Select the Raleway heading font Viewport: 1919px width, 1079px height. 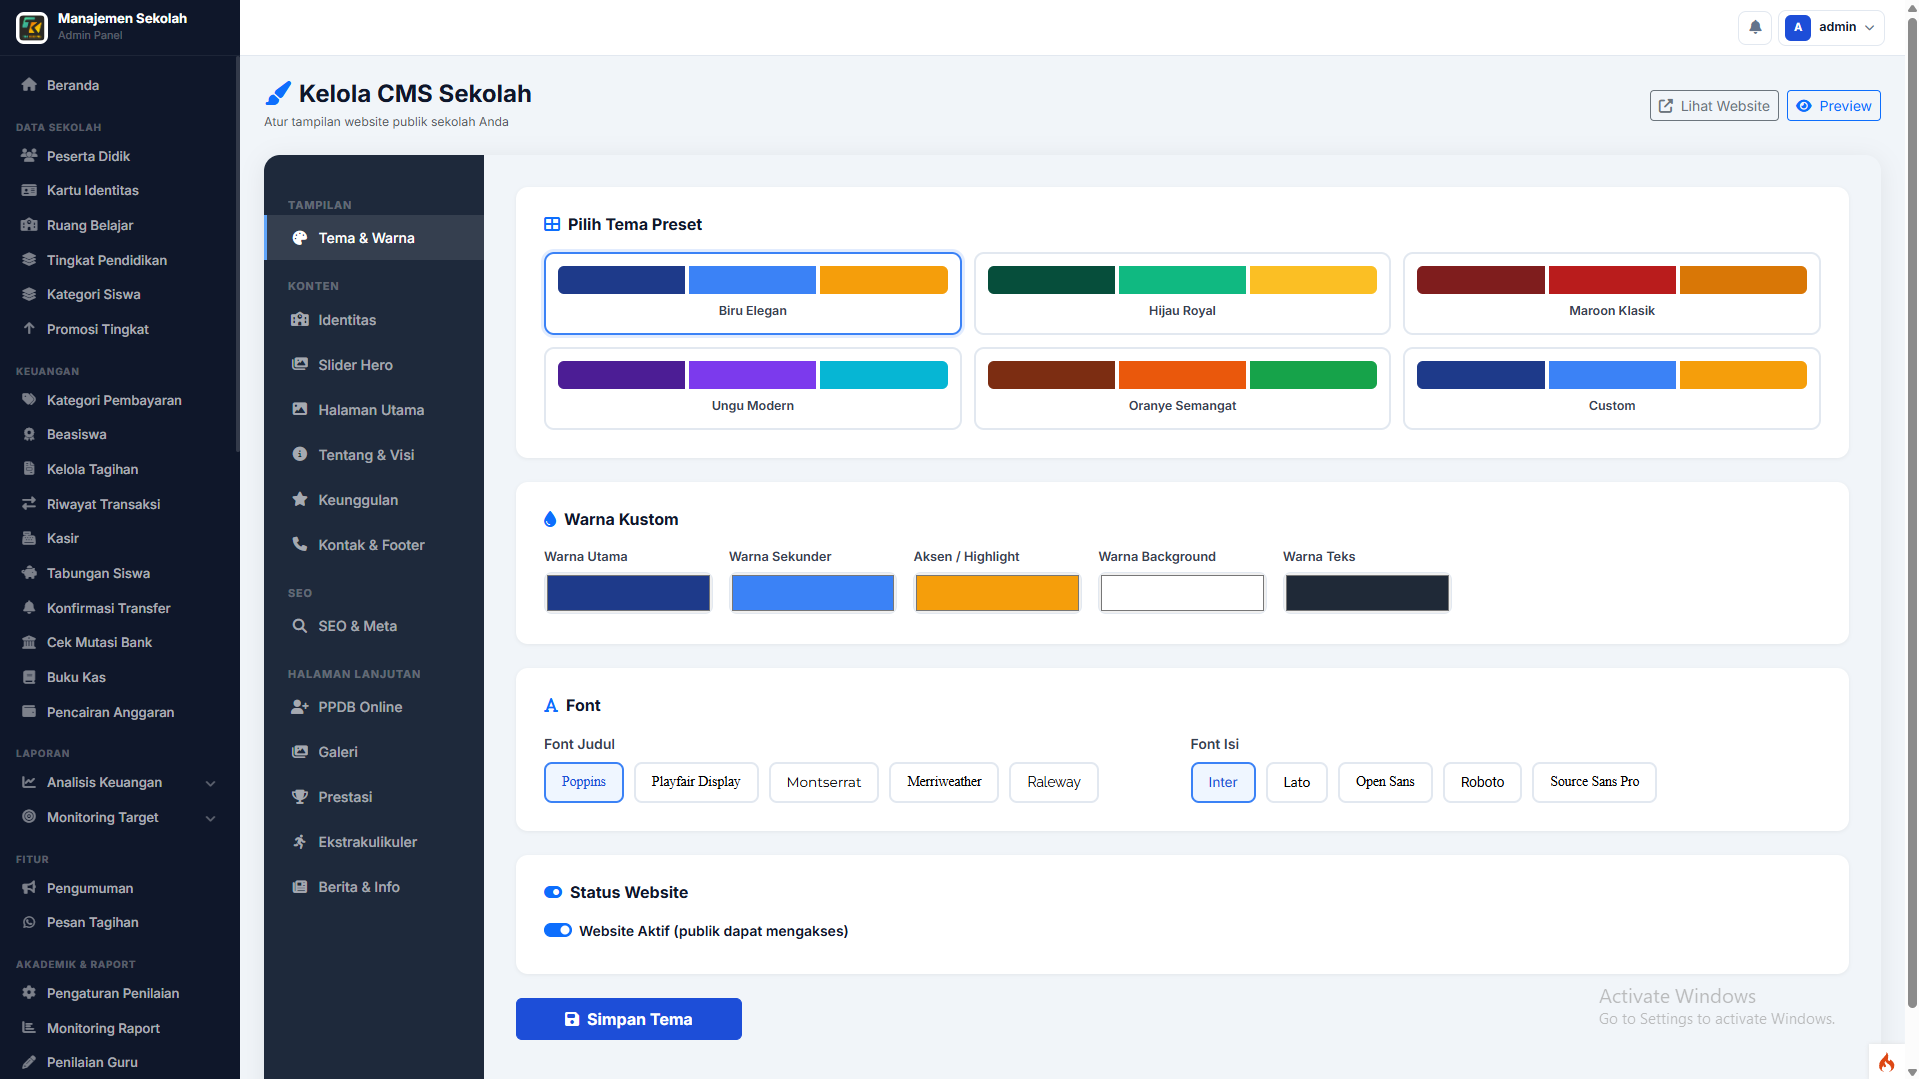click(x=1054, y=782)
